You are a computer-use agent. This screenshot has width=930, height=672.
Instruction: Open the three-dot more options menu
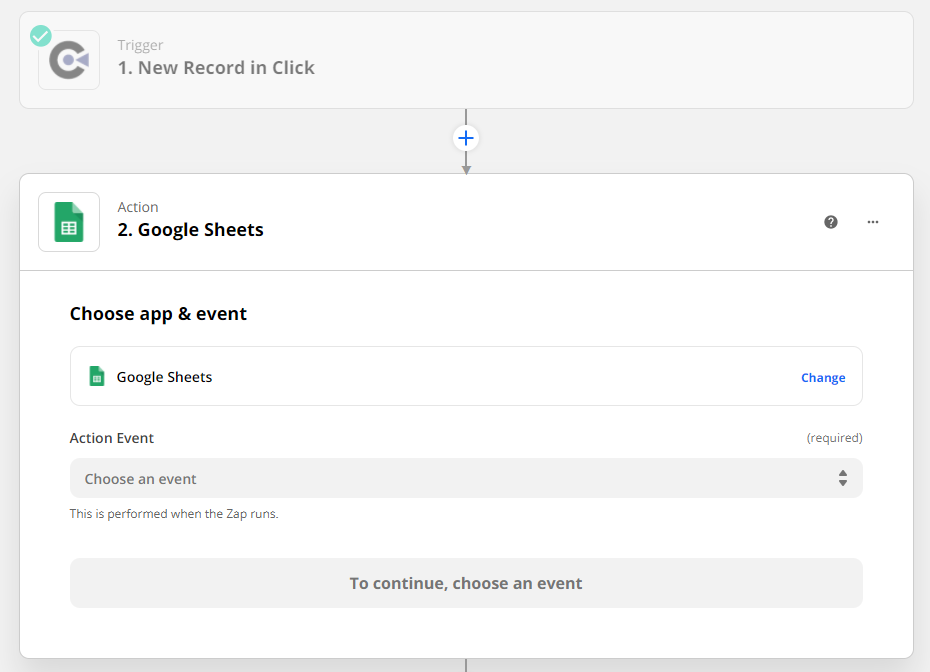click(873, 222)
